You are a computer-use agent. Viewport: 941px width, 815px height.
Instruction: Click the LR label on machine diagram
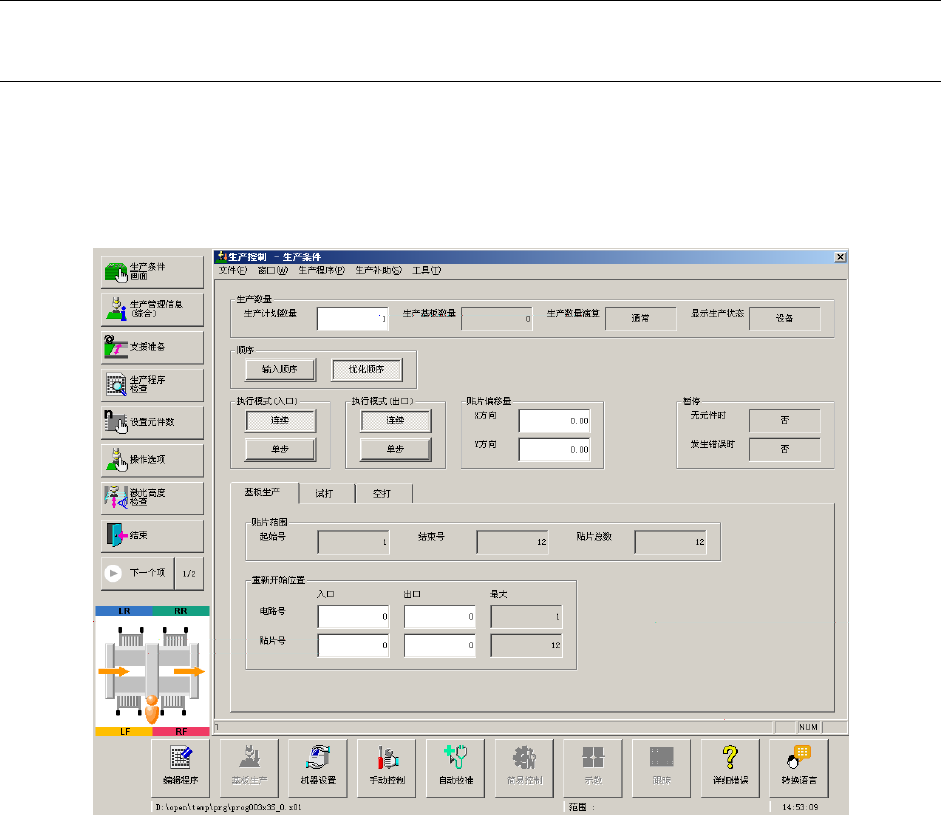coord(124,611)
